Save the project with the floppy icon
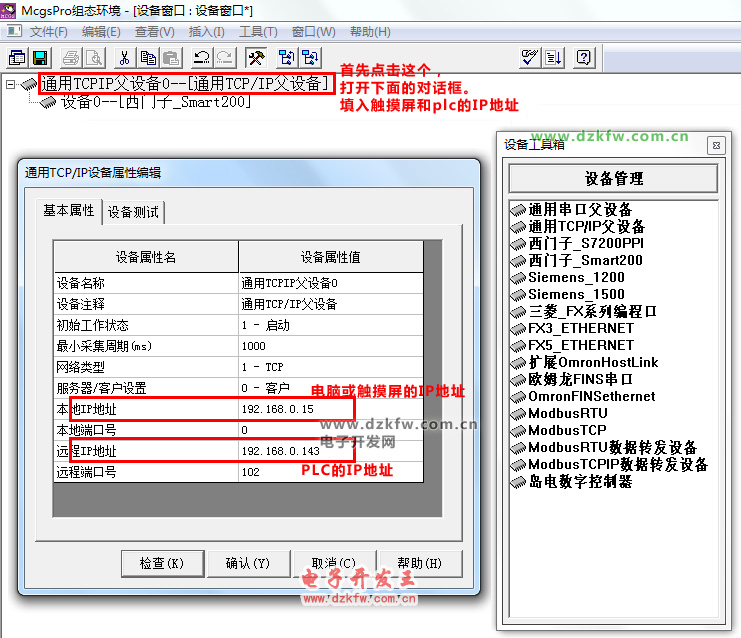 tap(40, 58)
